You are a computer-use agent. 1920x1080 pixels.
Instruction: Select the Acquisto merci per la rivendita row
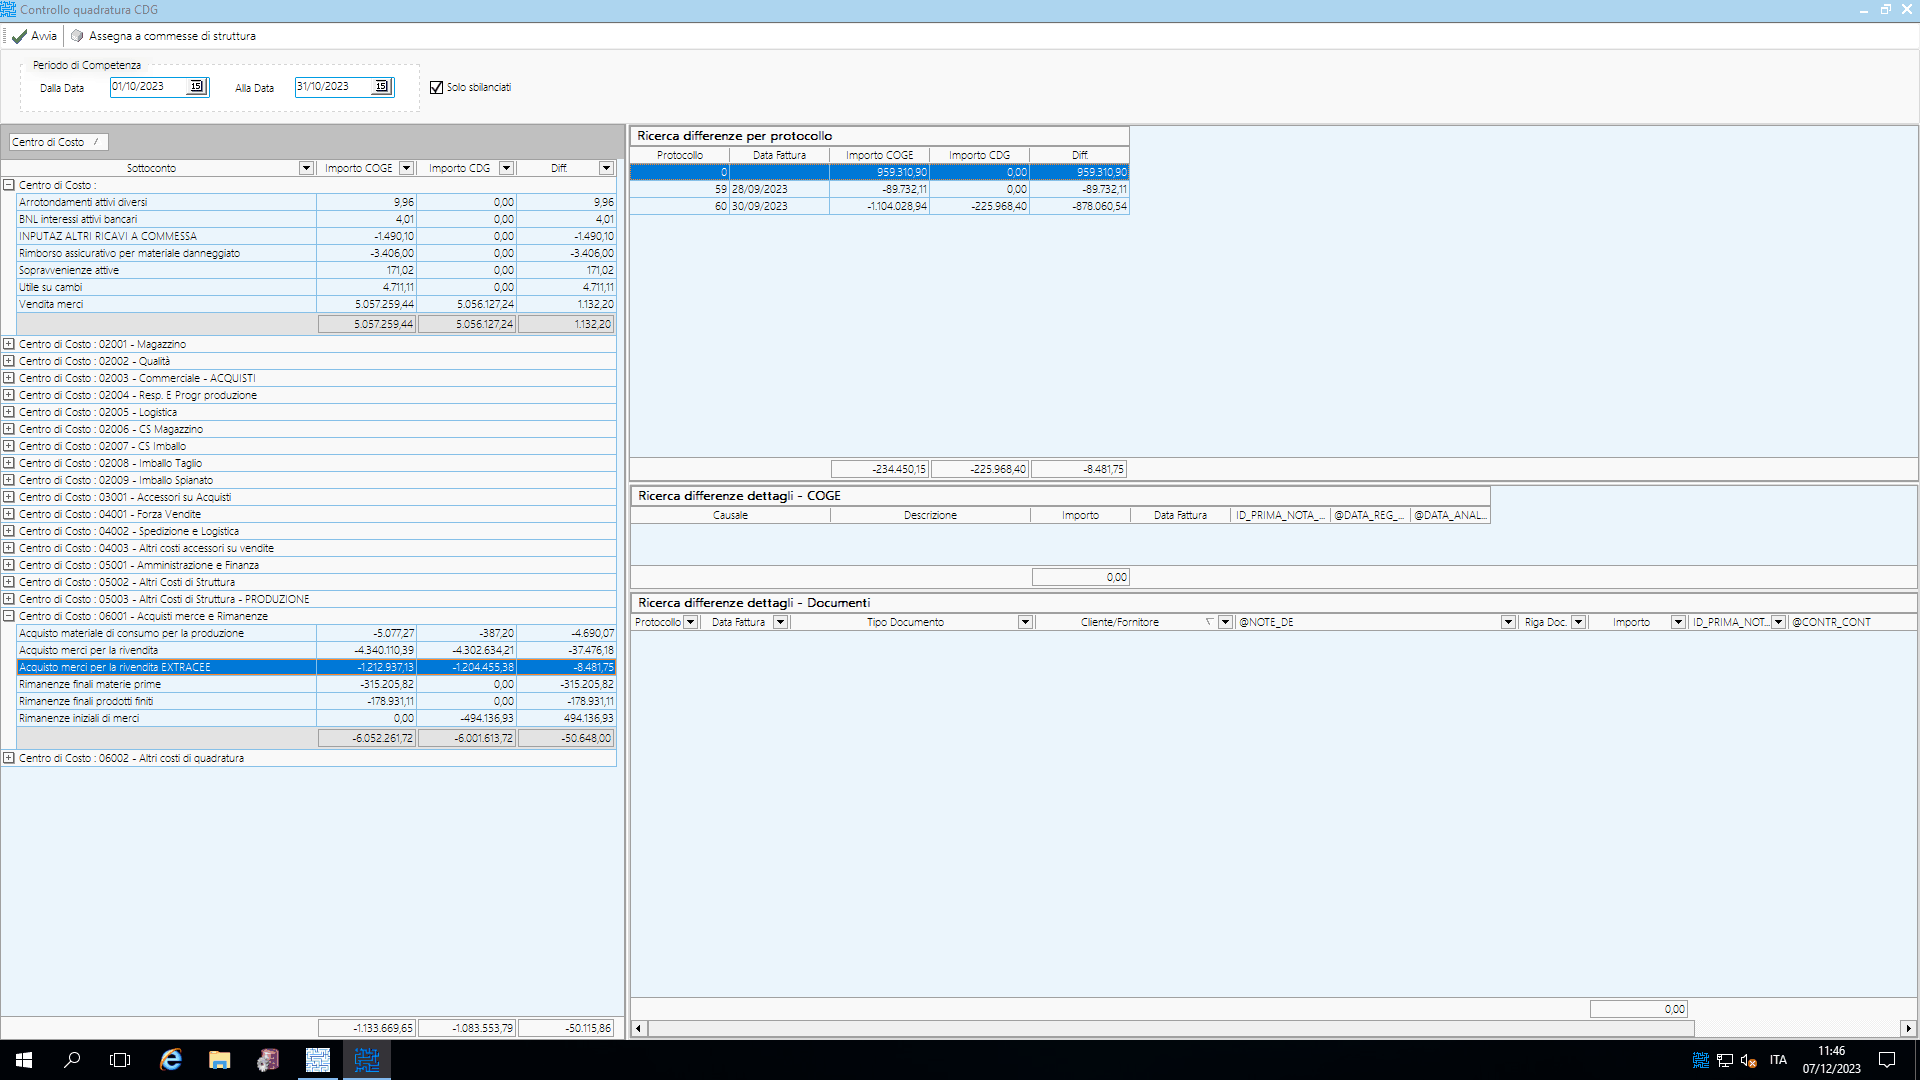pyautogui.click(x=316, y=650)
